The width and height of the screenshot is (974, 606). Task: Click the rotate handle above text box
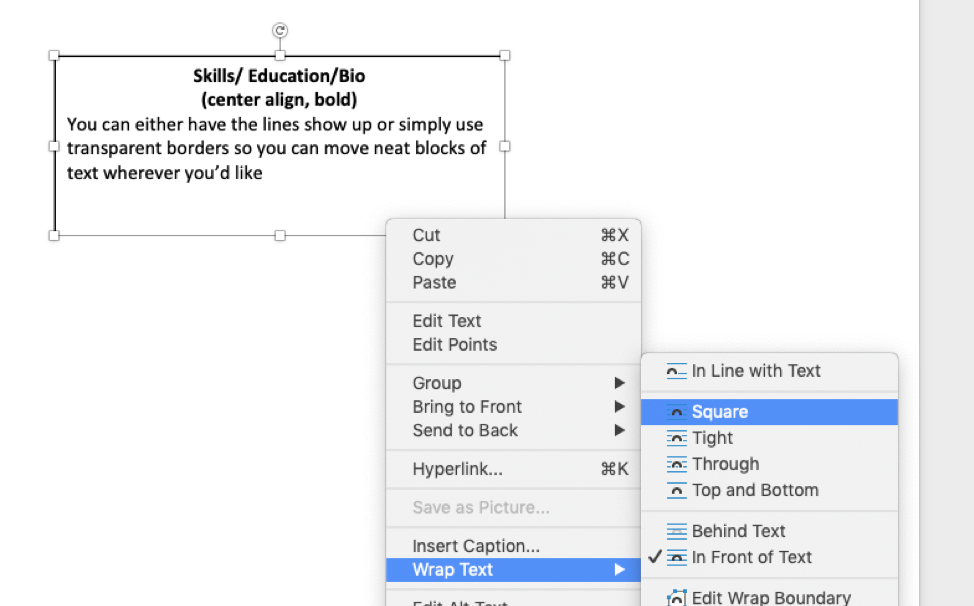click(280, 30)
